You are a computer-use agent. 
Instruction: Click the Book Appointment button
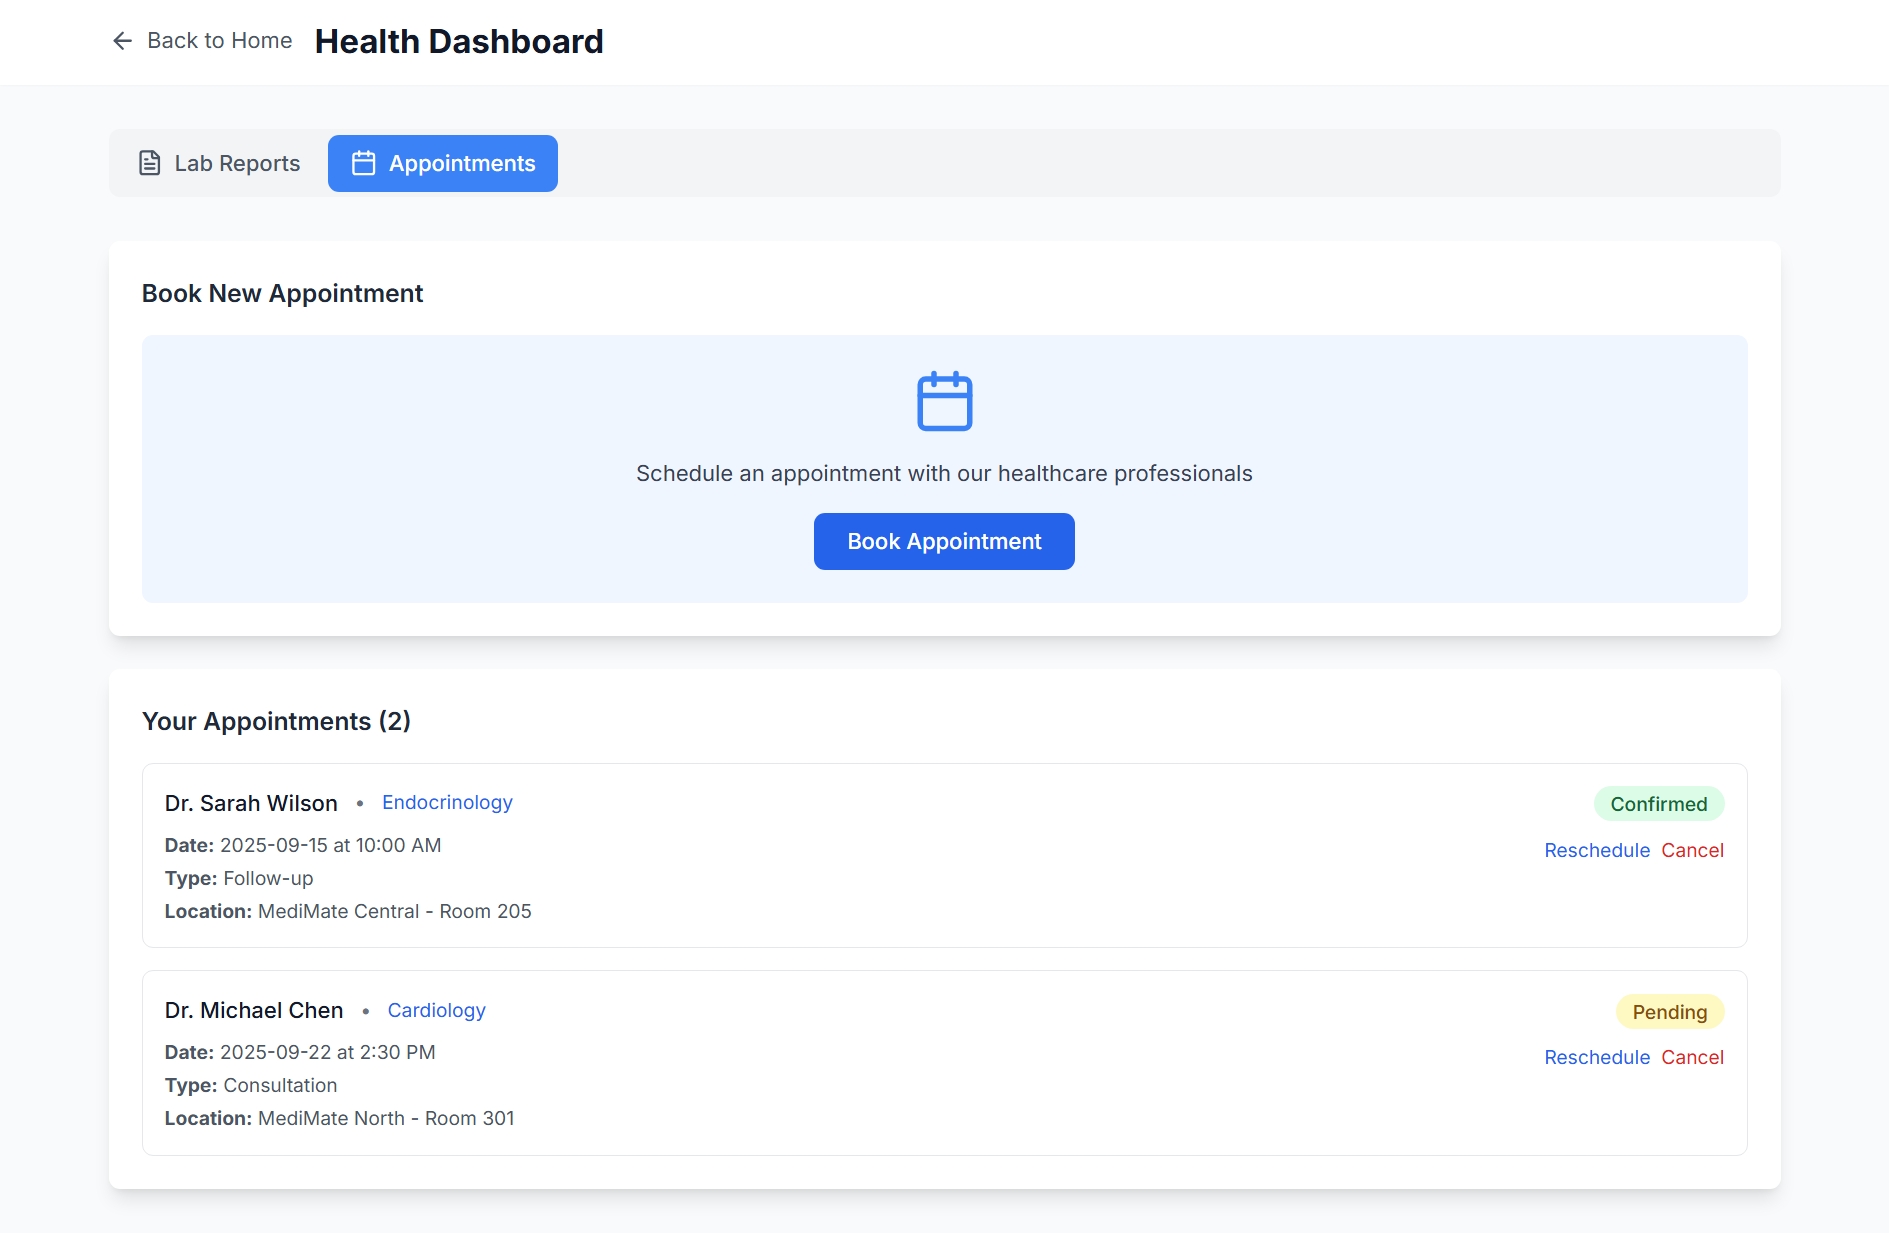tap(944, 541)
